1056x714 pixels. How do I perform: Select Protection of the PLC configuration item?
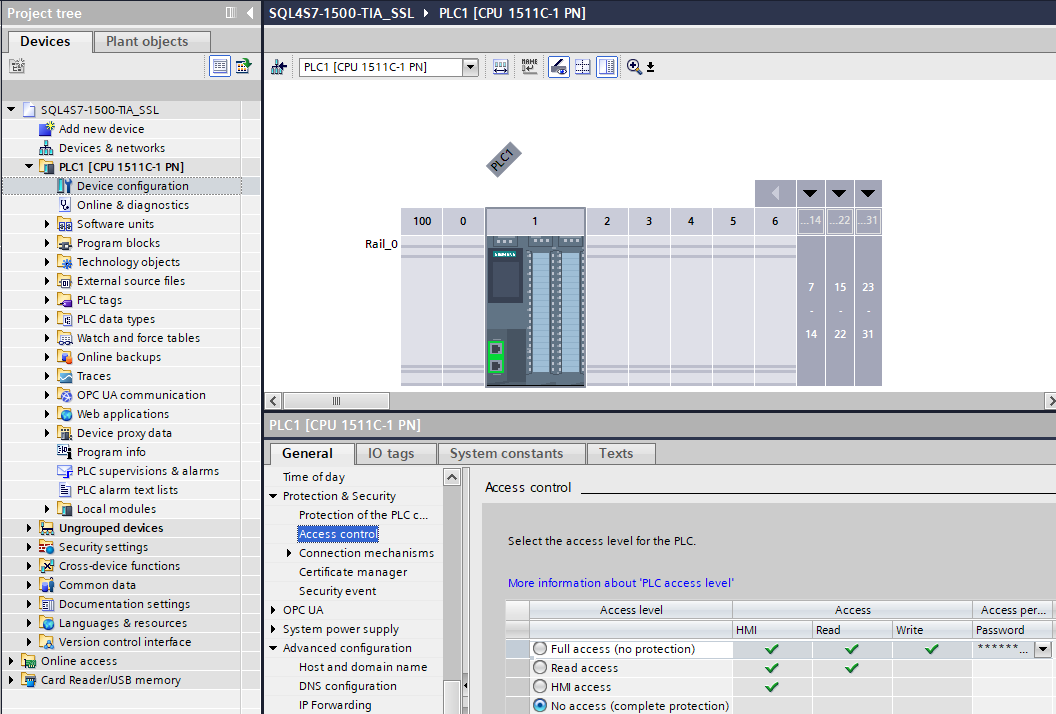click(x=363, y=515)
